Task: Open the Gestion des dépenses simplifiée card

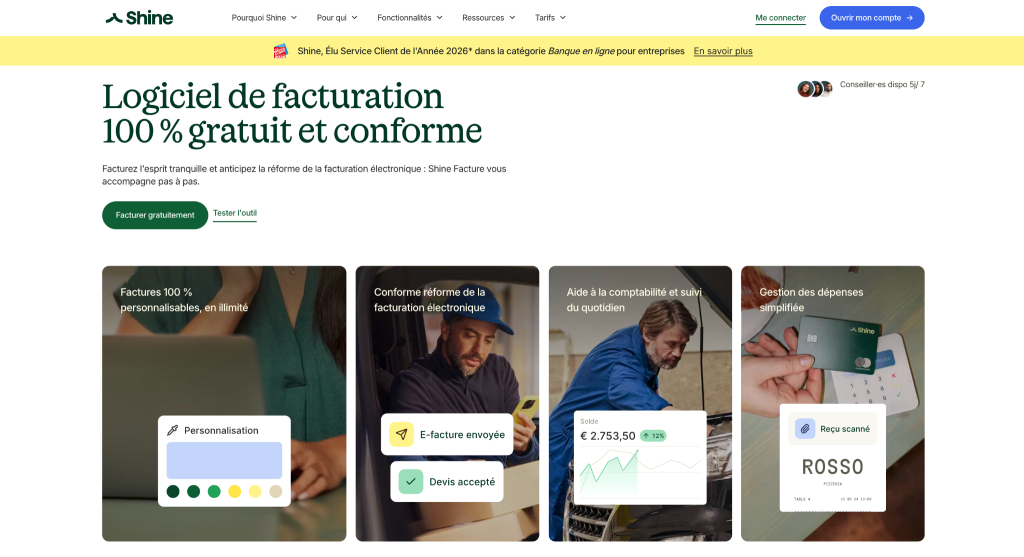Action: (x=833, y=404)
